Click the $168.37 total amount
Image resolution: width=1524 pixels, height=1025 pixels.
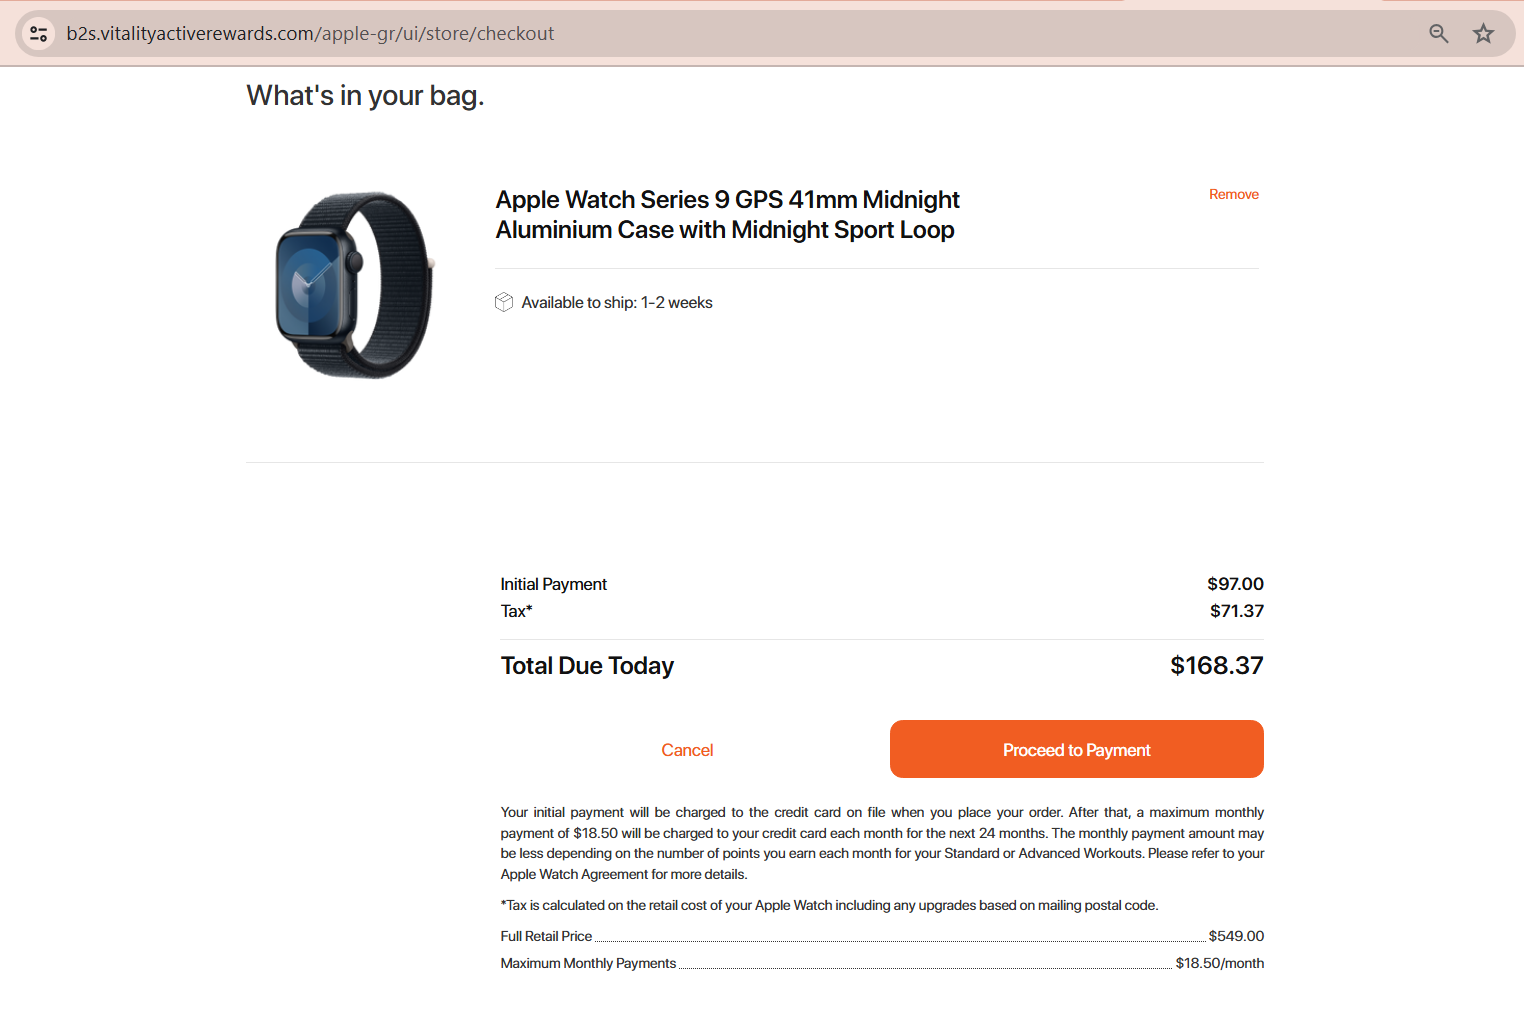click(1216, 666)
